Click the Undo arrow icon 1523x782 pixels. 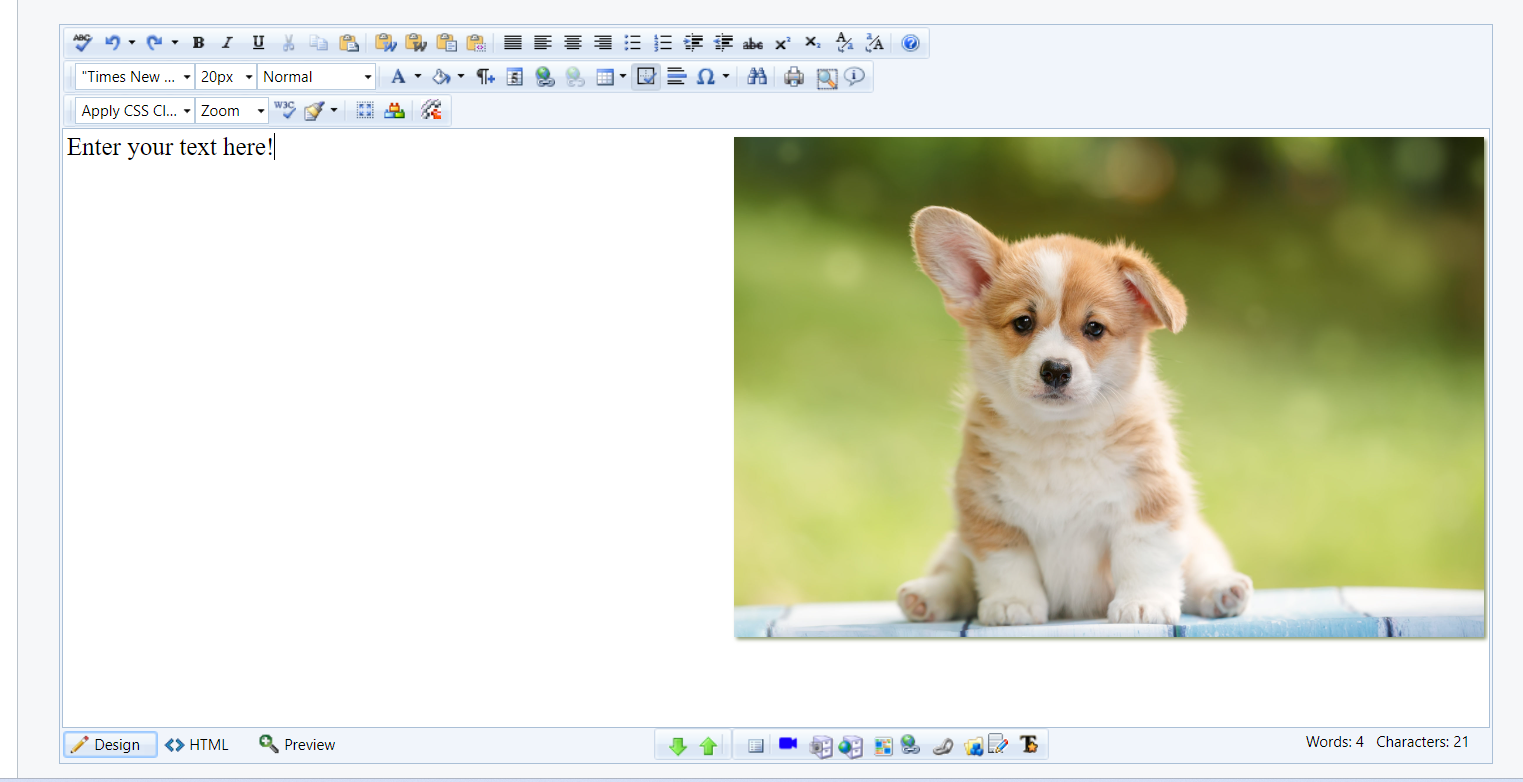pyautogui.click(x=113, y=43)
